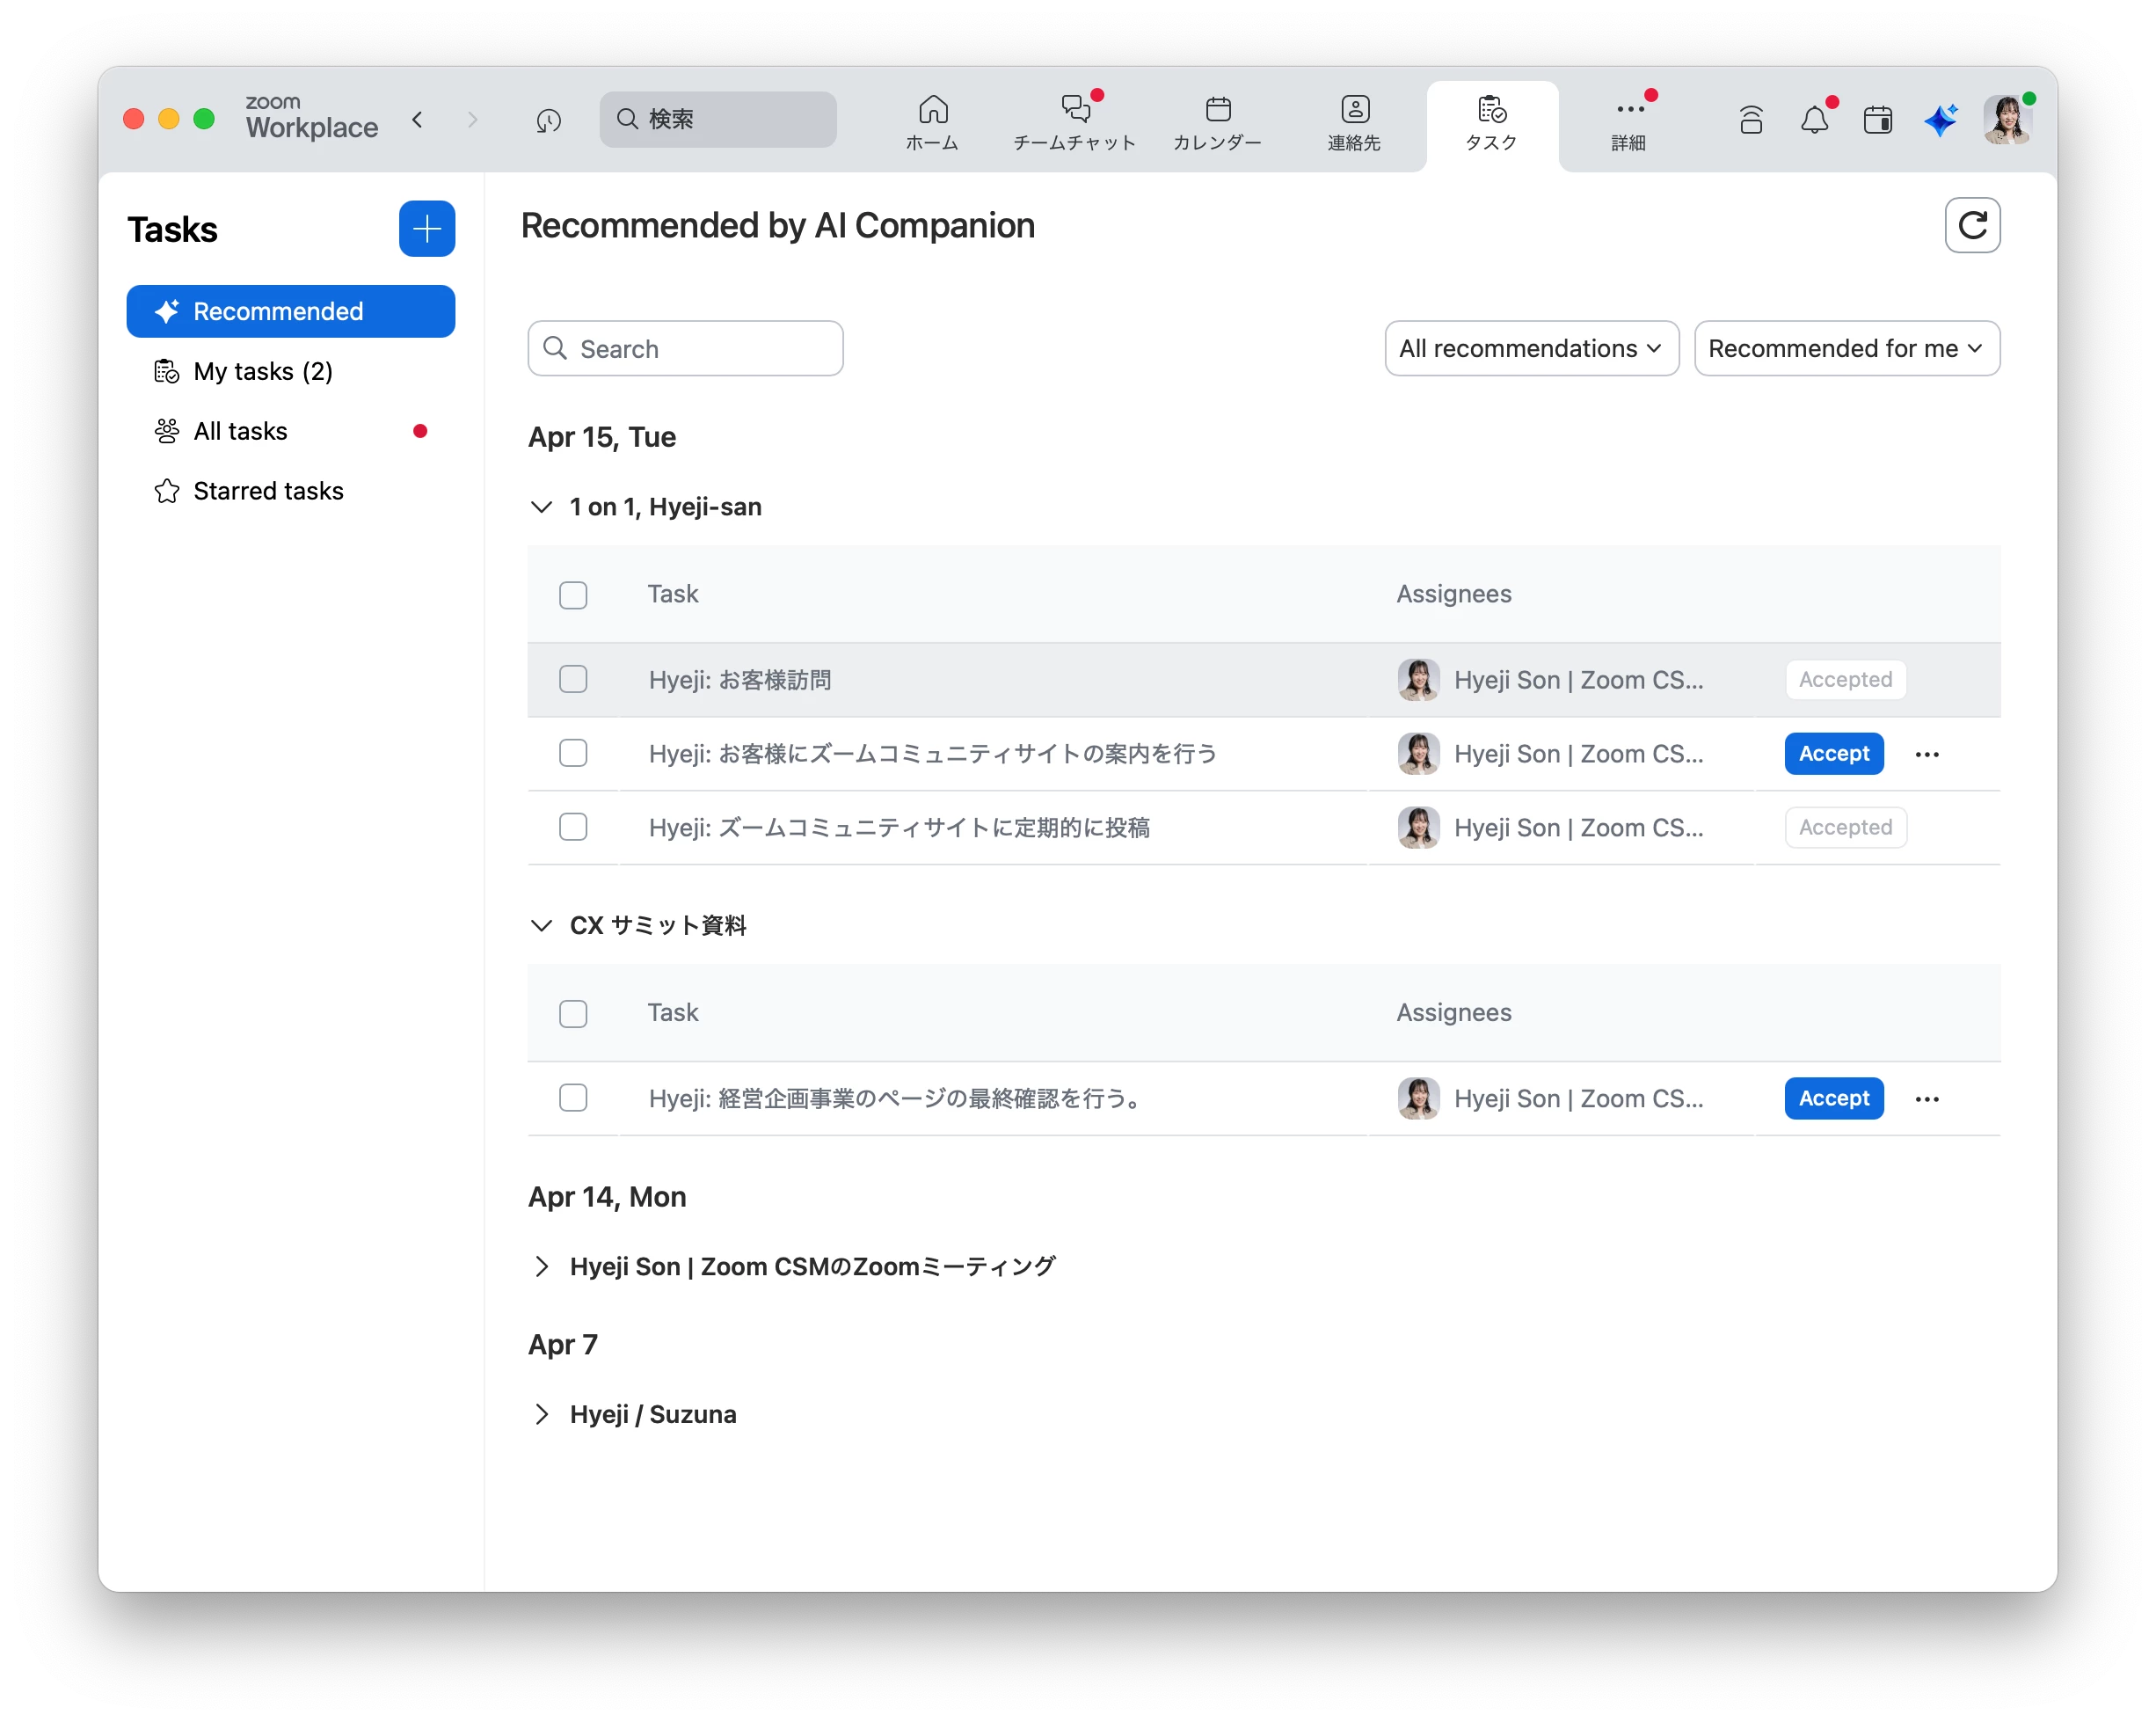The width and height of the screenshot is (2156, 1722).
Task: Check the box for Hyeji: お客様訪問
Action: [x=573, y=680]
